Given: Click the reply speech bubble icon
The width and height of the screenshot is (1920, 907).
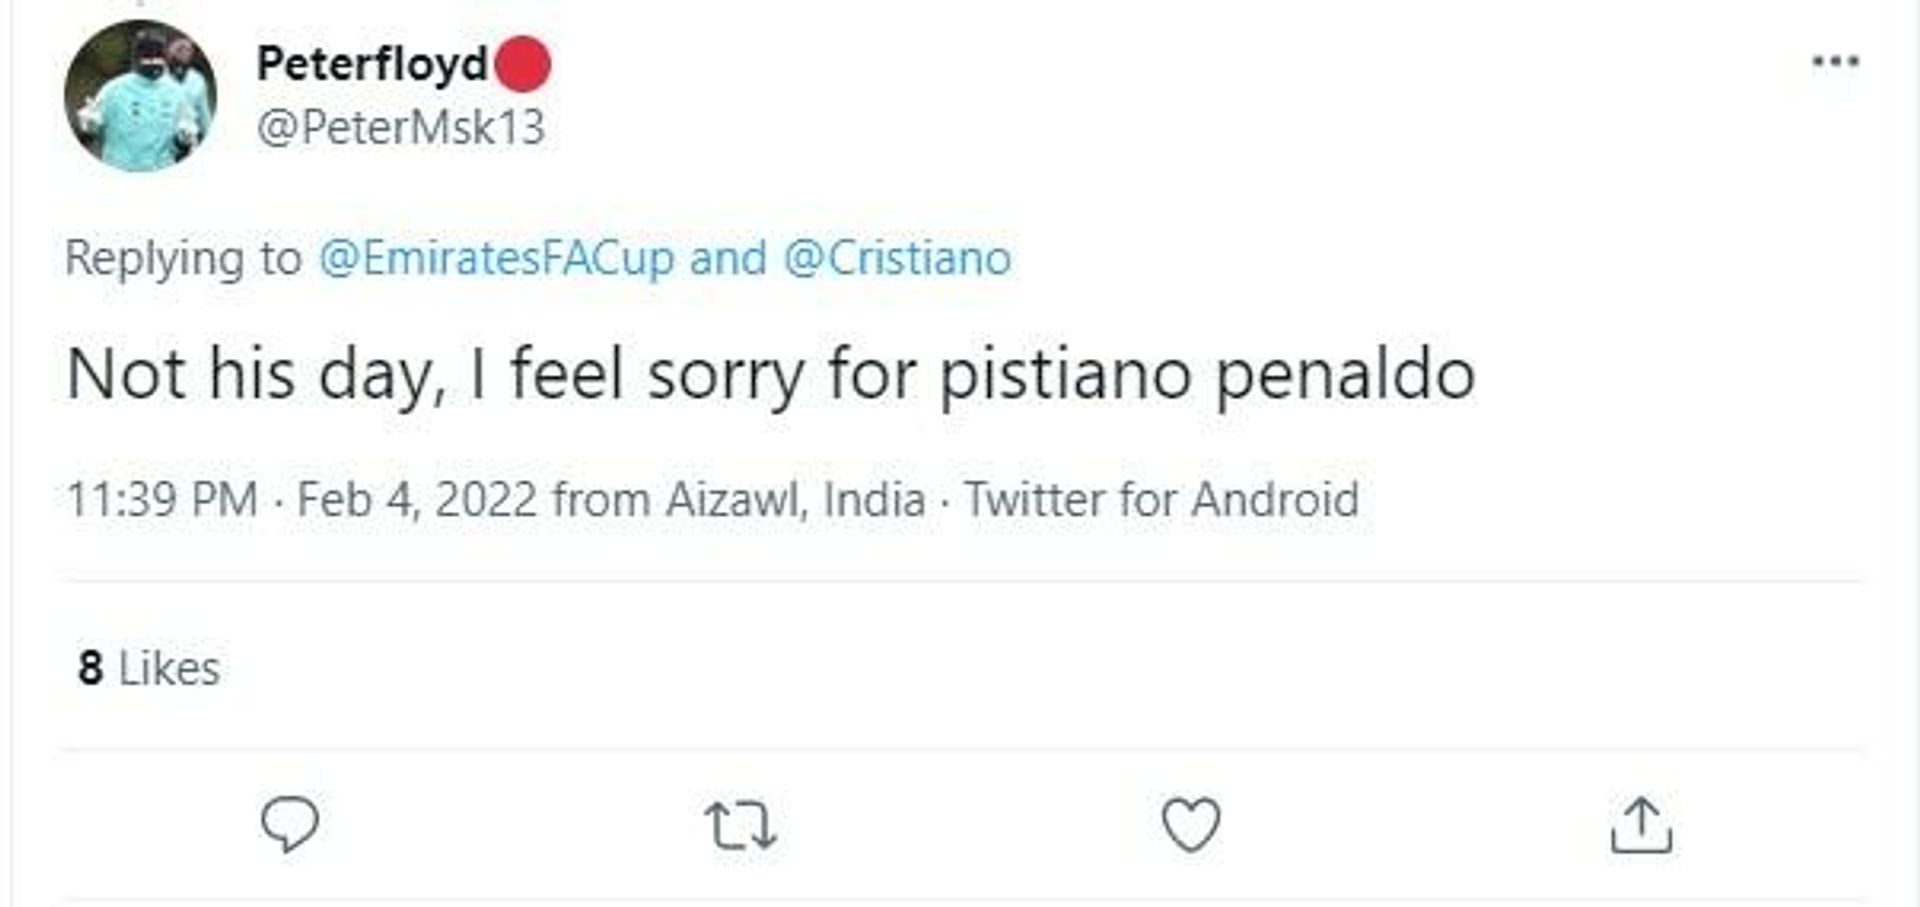Looking at the screenshot, I should [290, 824].
